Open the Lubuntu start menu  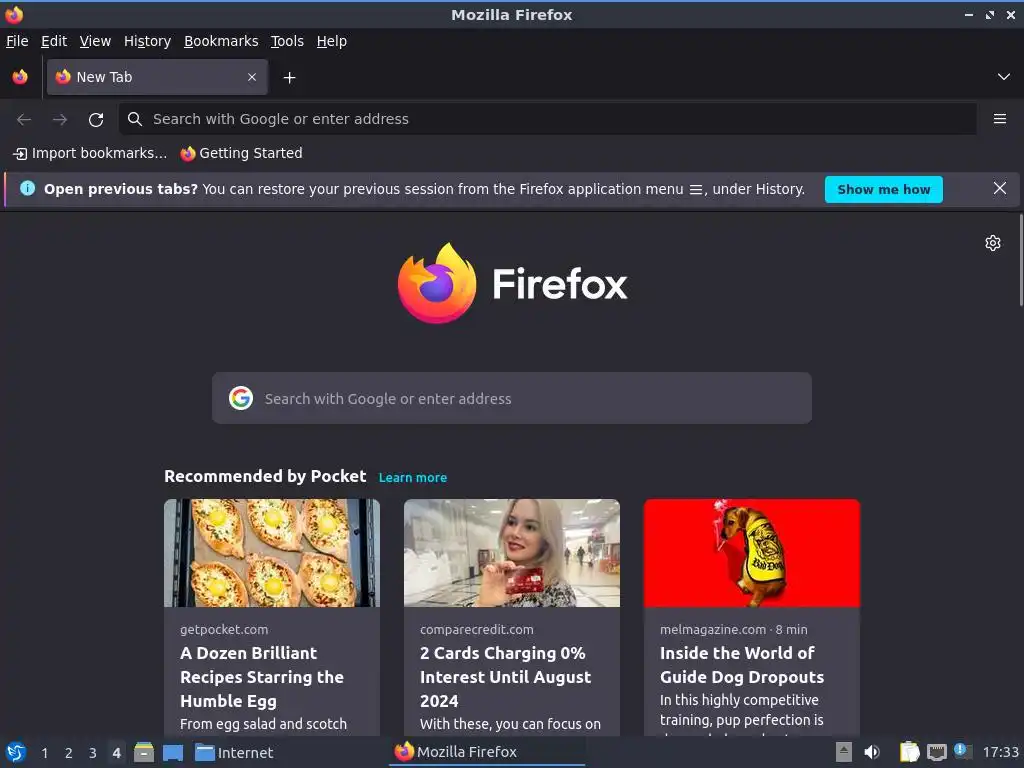[x=16, y=752]
